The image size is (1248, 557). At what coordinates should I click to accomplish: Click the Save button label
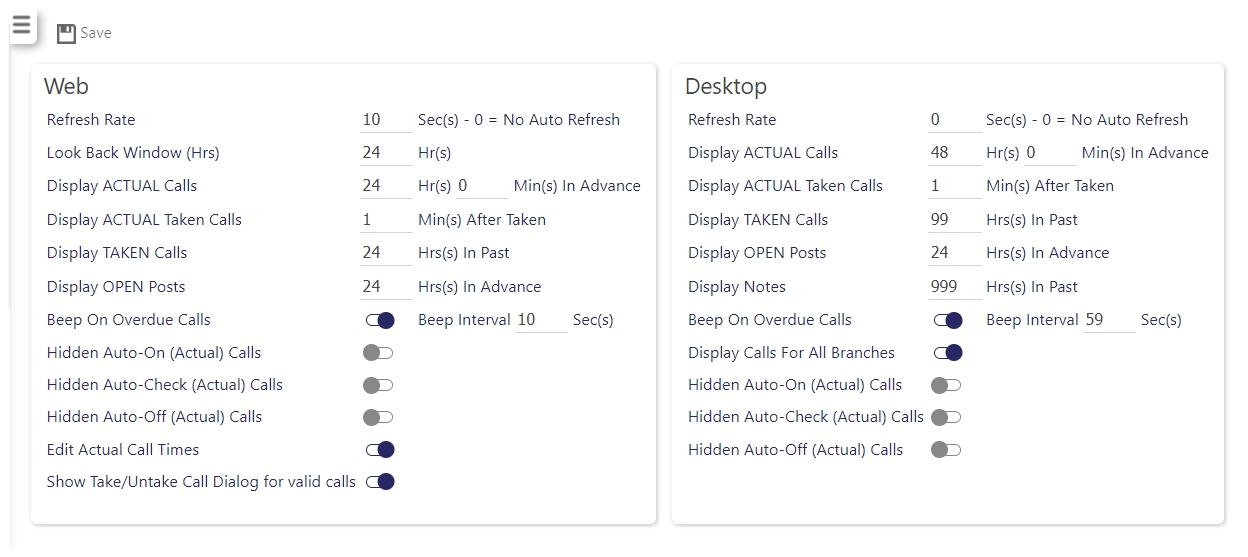coord(96,33)
